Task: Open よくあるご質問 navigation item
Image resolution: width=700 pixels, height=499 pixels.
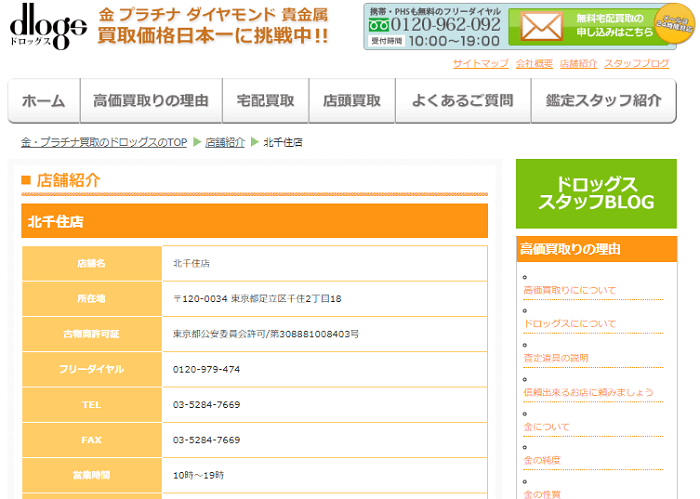Action: [463, 101]
